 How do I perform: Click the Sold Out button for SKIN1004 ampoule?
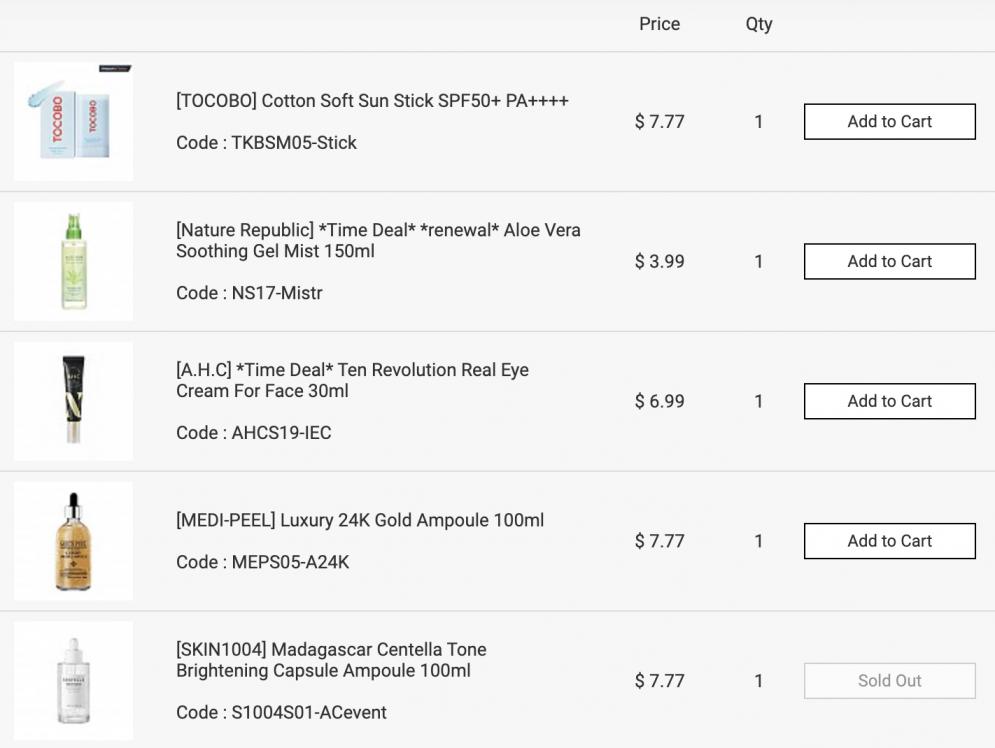(889, 681)
